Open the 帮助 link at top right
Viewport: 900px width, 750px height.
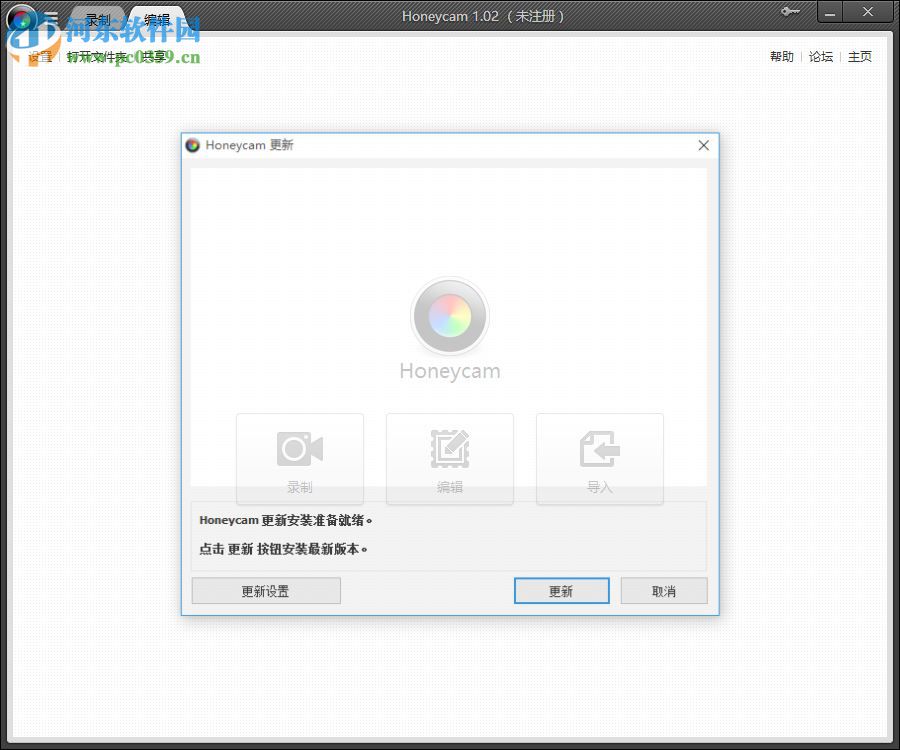tap(781, 57)
